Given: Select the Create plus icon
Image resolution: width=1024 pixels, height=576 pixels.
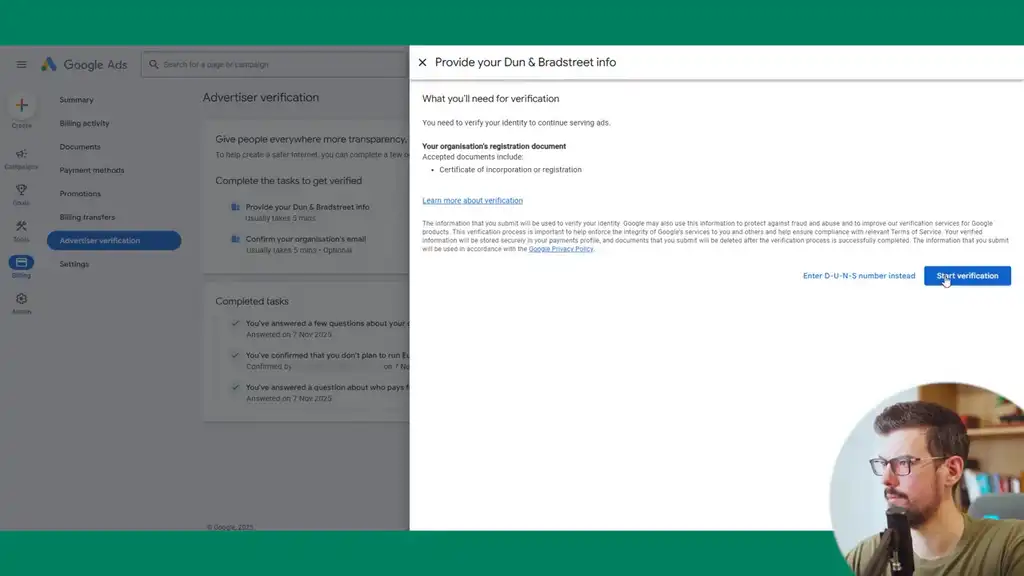Looking at the screenshot, I should pyautogui.click(x=21, y=105).
